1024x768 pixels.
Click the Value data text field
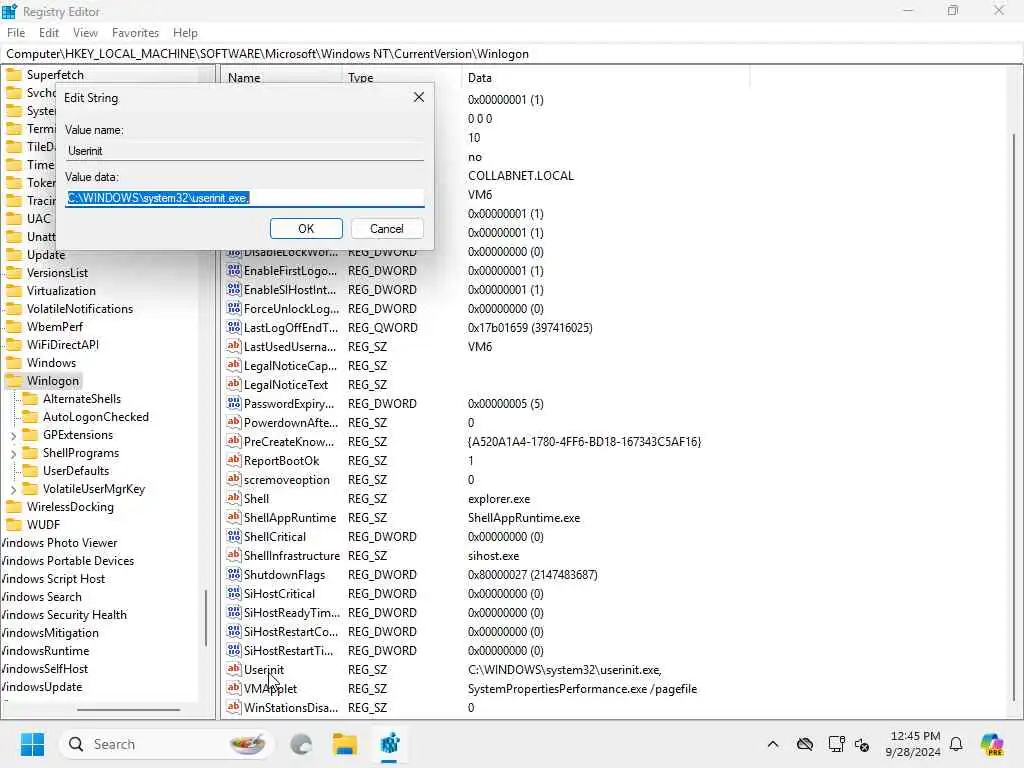tap(245, 198)
